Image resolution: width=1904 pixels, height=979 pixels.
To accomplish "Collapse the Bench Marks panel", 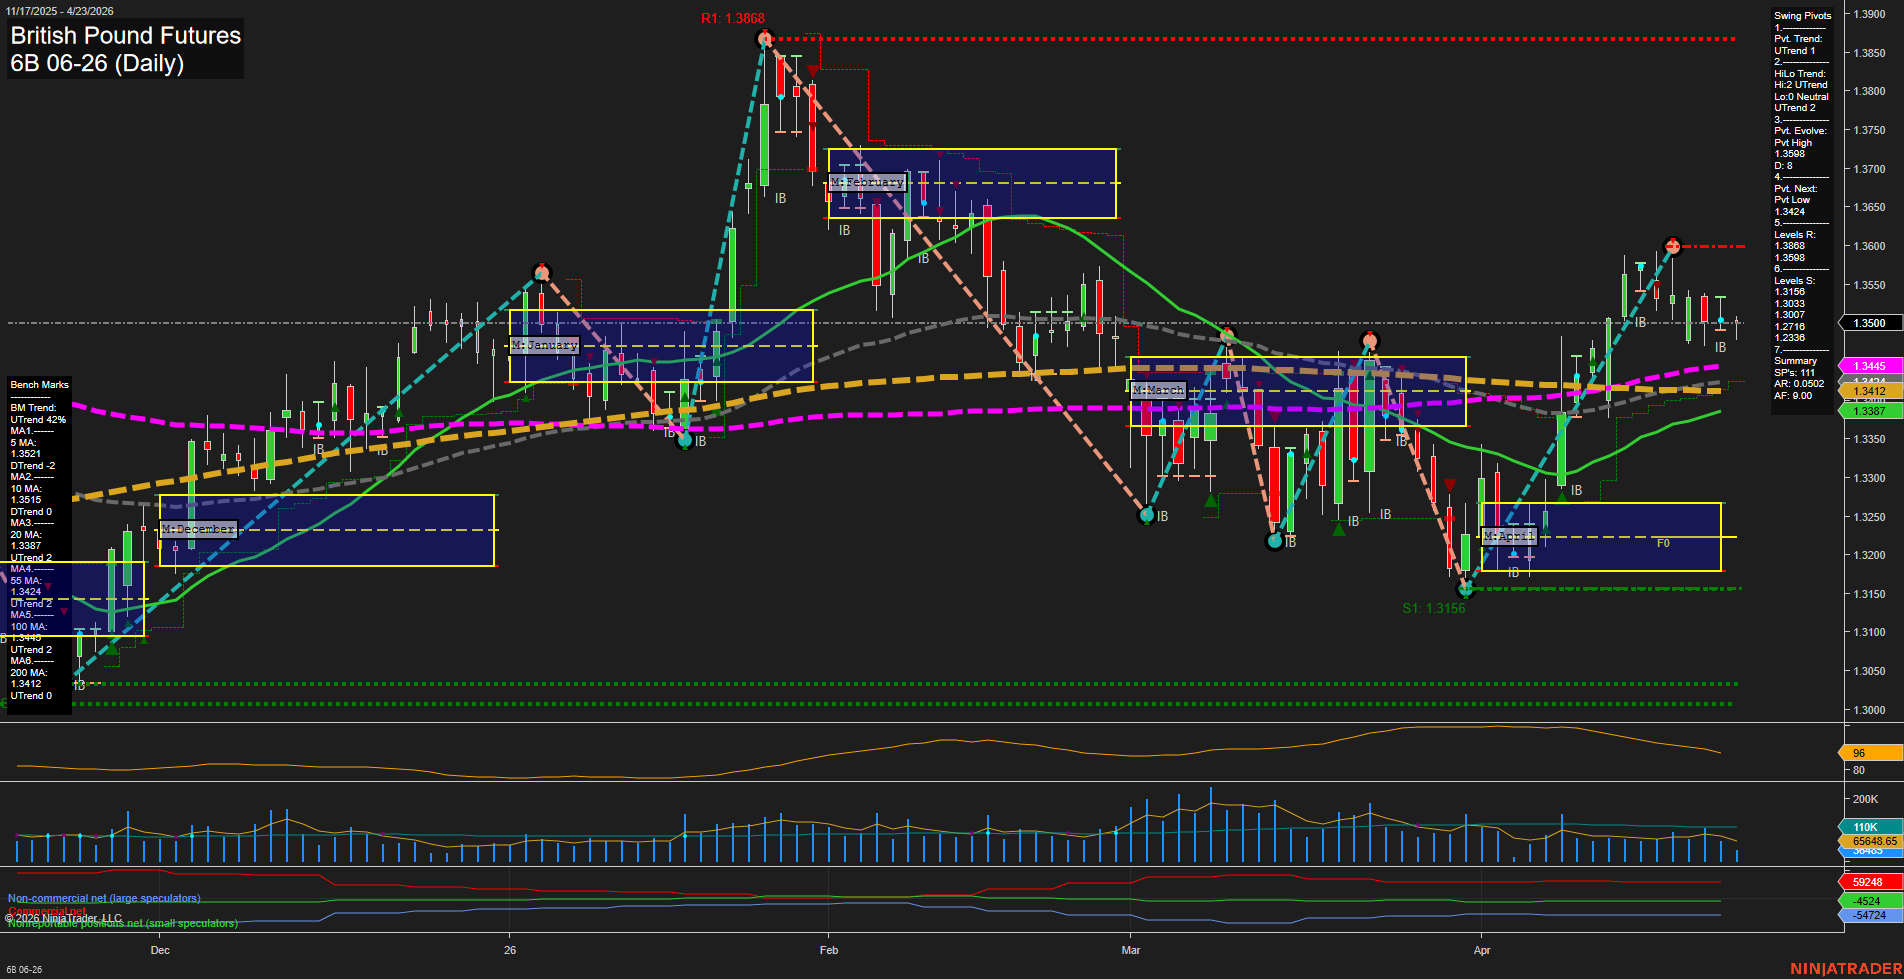I will point(40,384).
